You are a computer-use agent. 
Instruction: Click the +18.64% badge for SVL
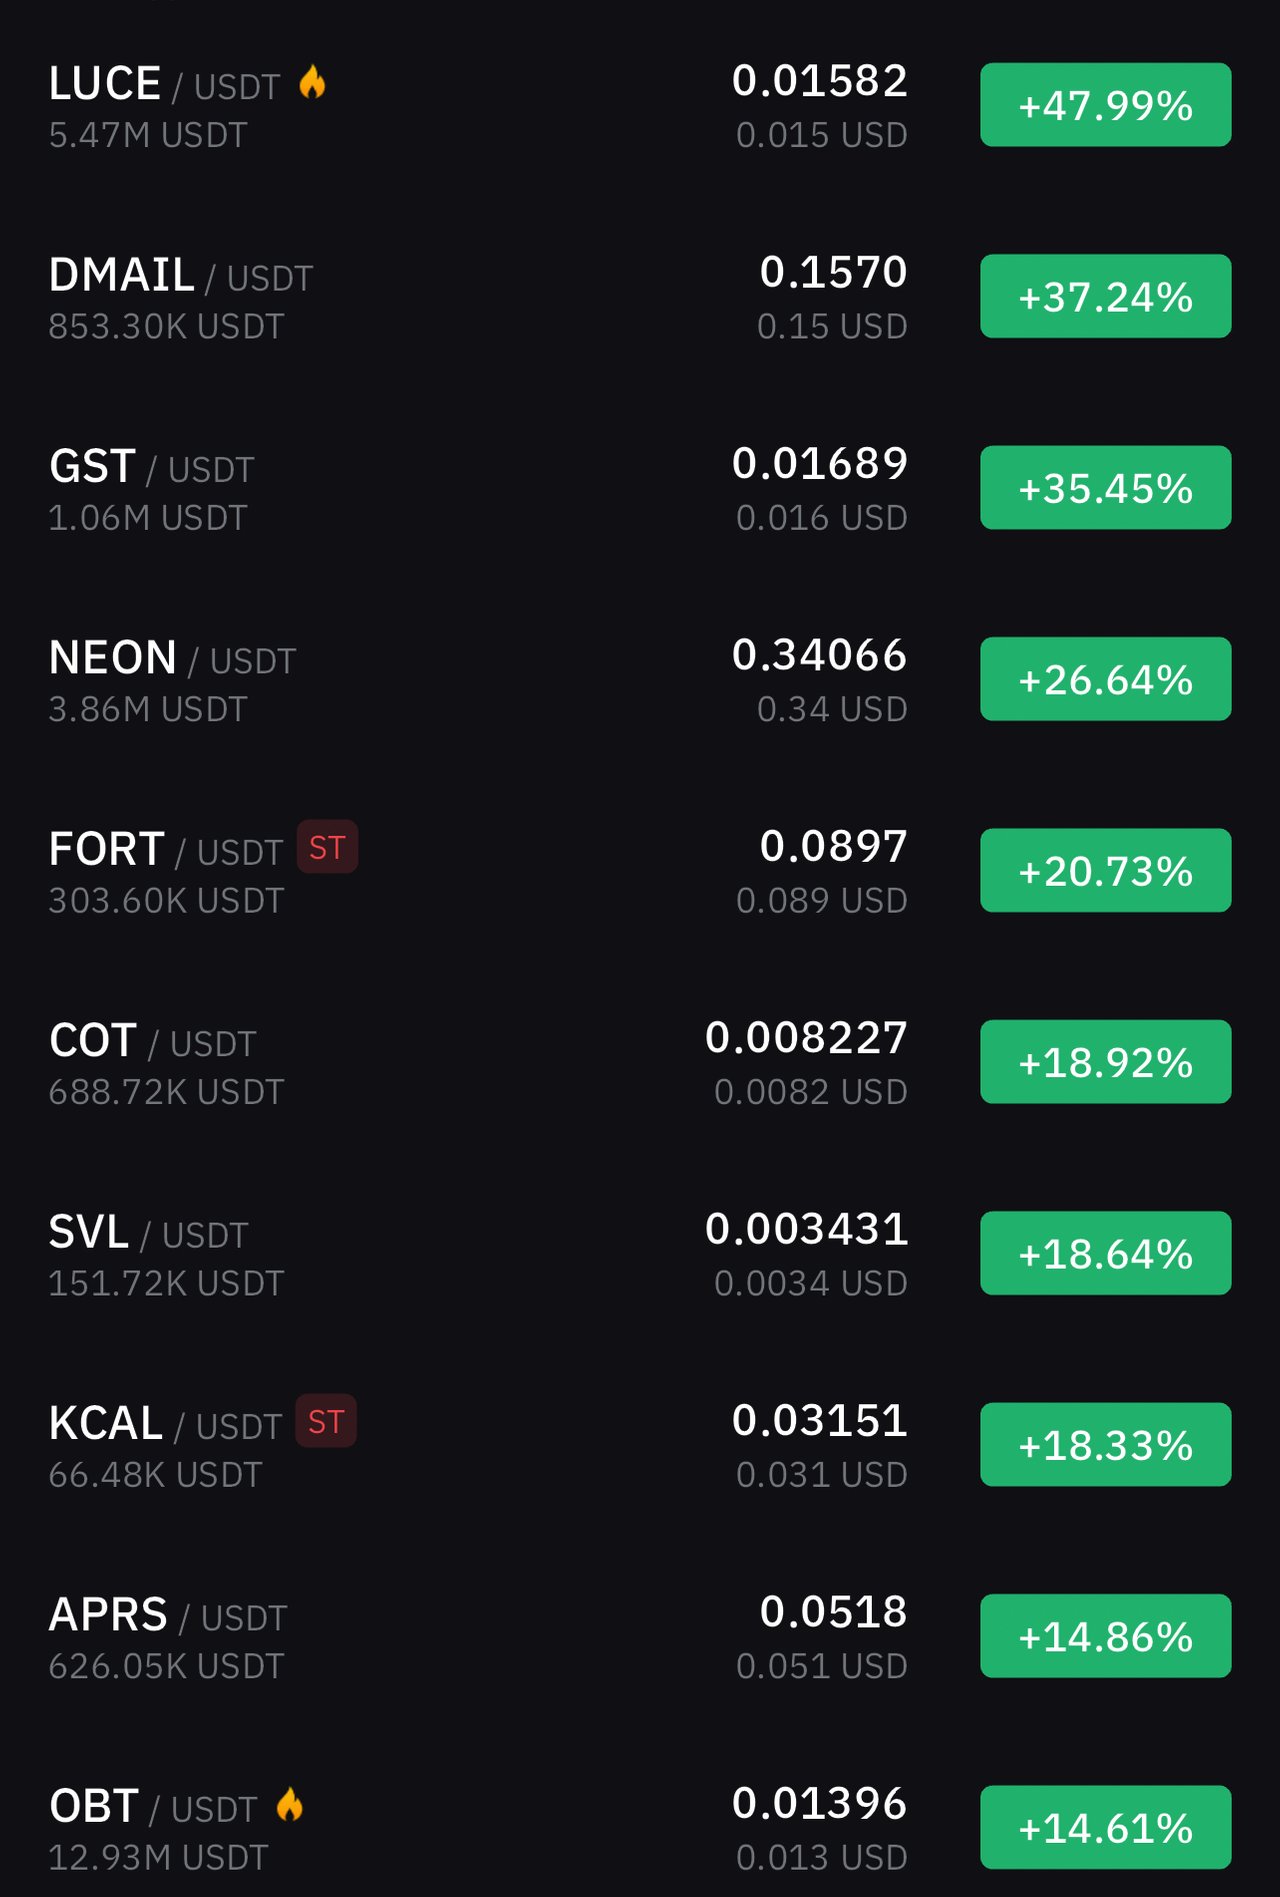pyautogui.click(x=1105, y=1253)
